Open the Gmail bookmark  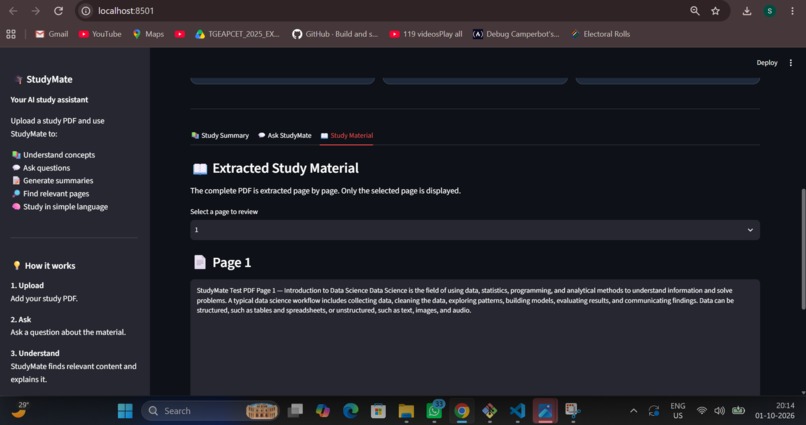tap(51, 34)
